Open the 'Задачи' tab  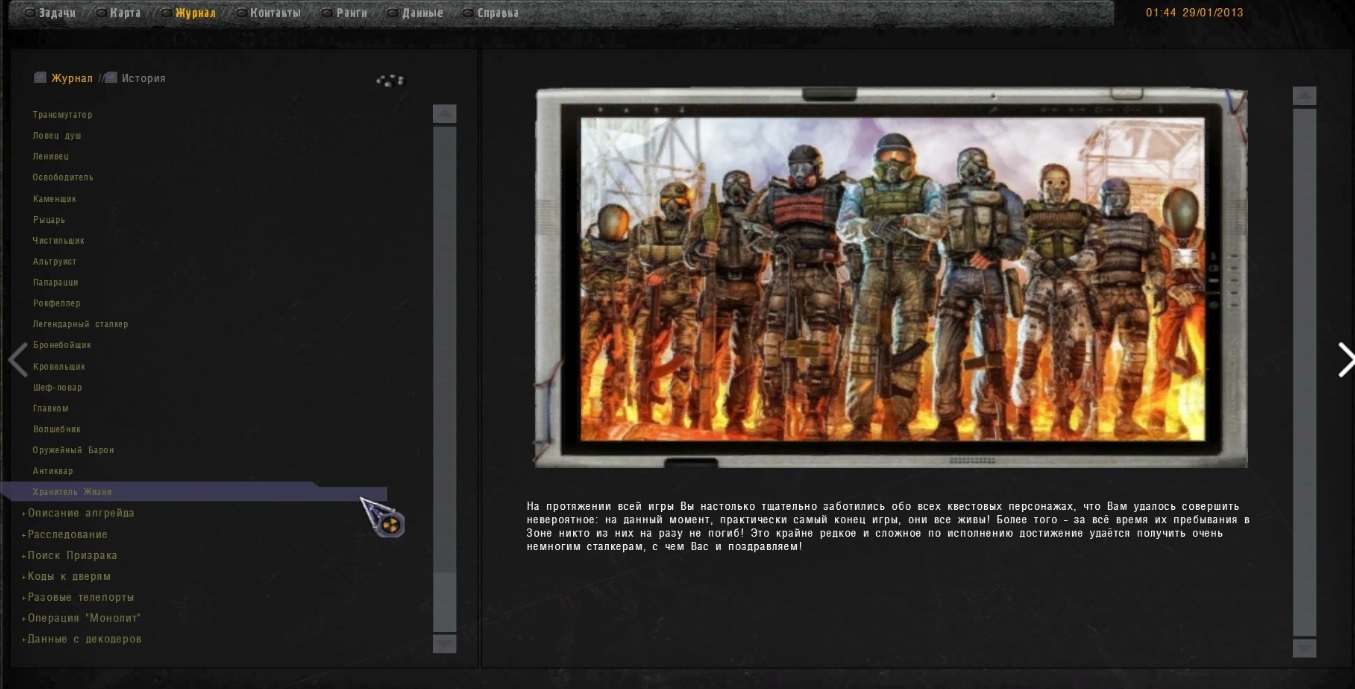click(57, 13)
